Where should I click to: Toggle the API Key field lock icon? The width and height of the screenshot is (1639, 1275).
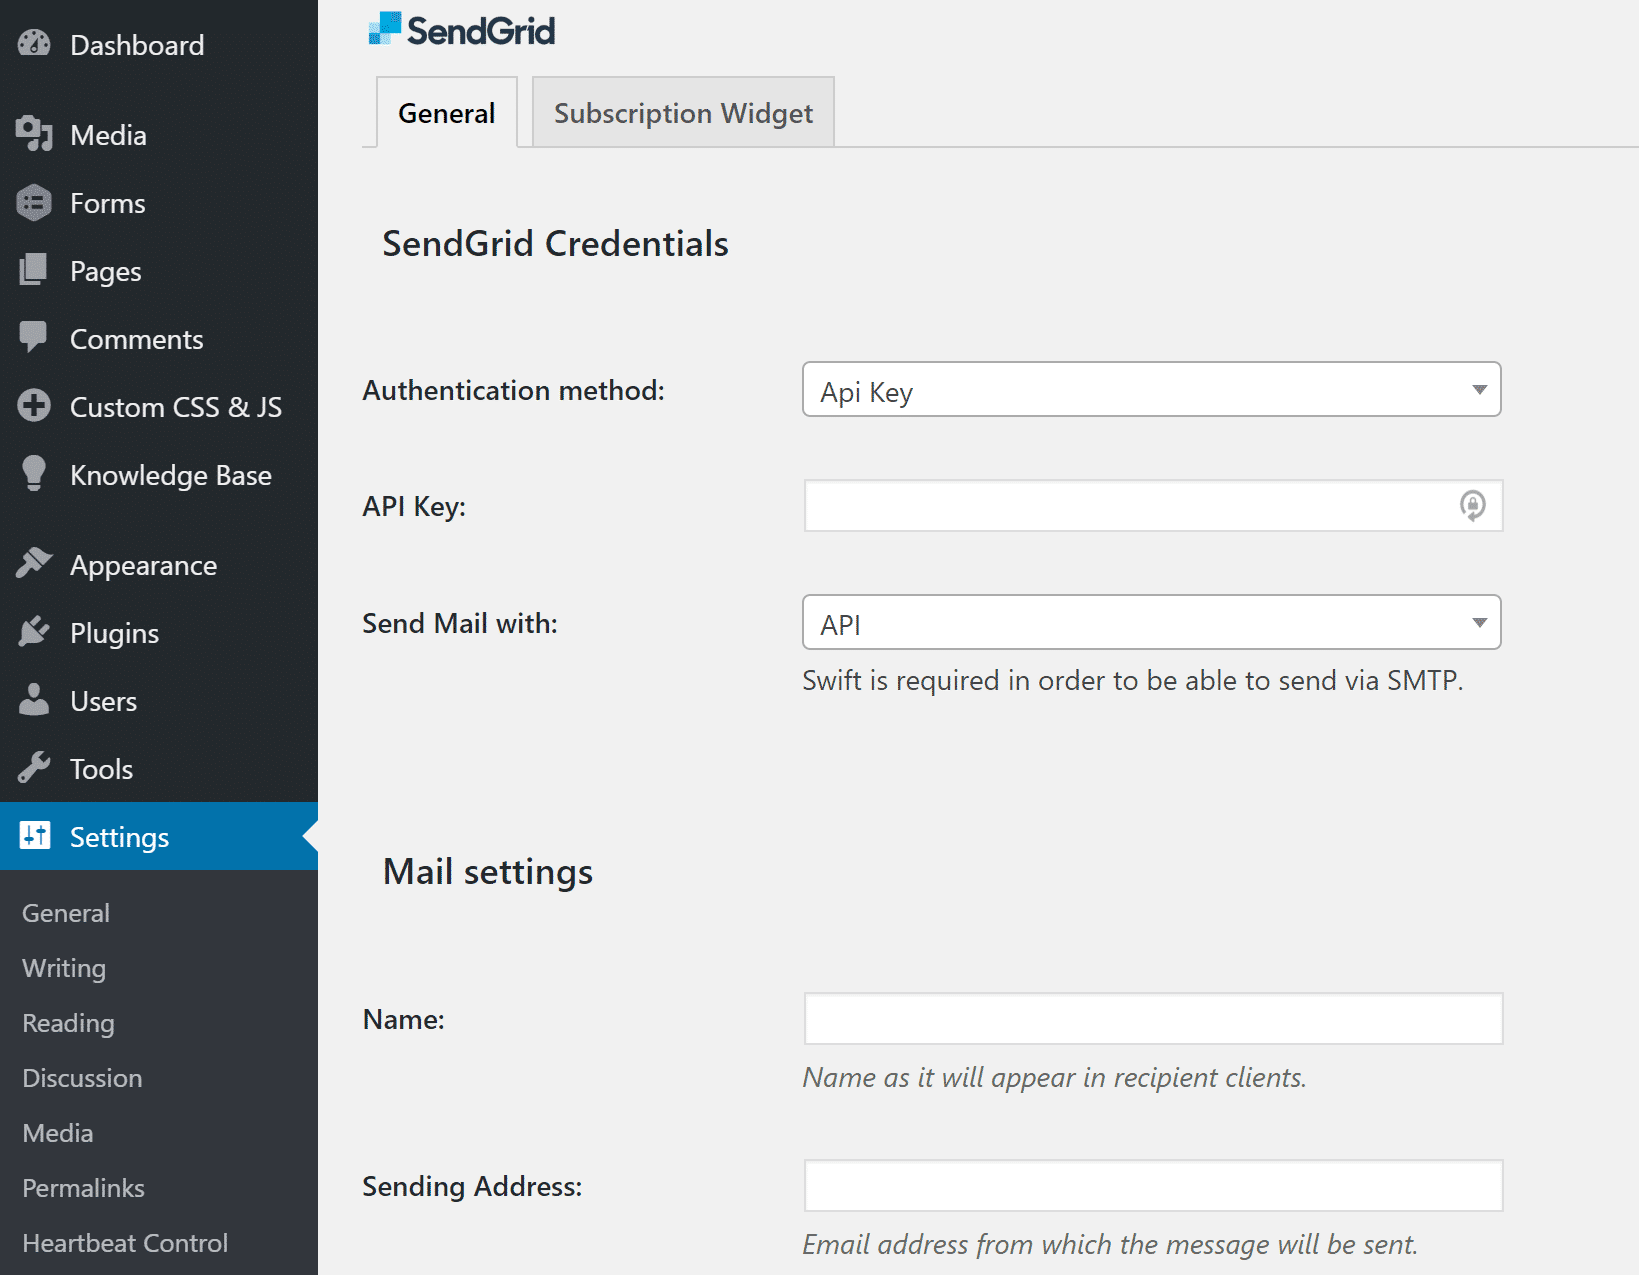[1472, 506]
